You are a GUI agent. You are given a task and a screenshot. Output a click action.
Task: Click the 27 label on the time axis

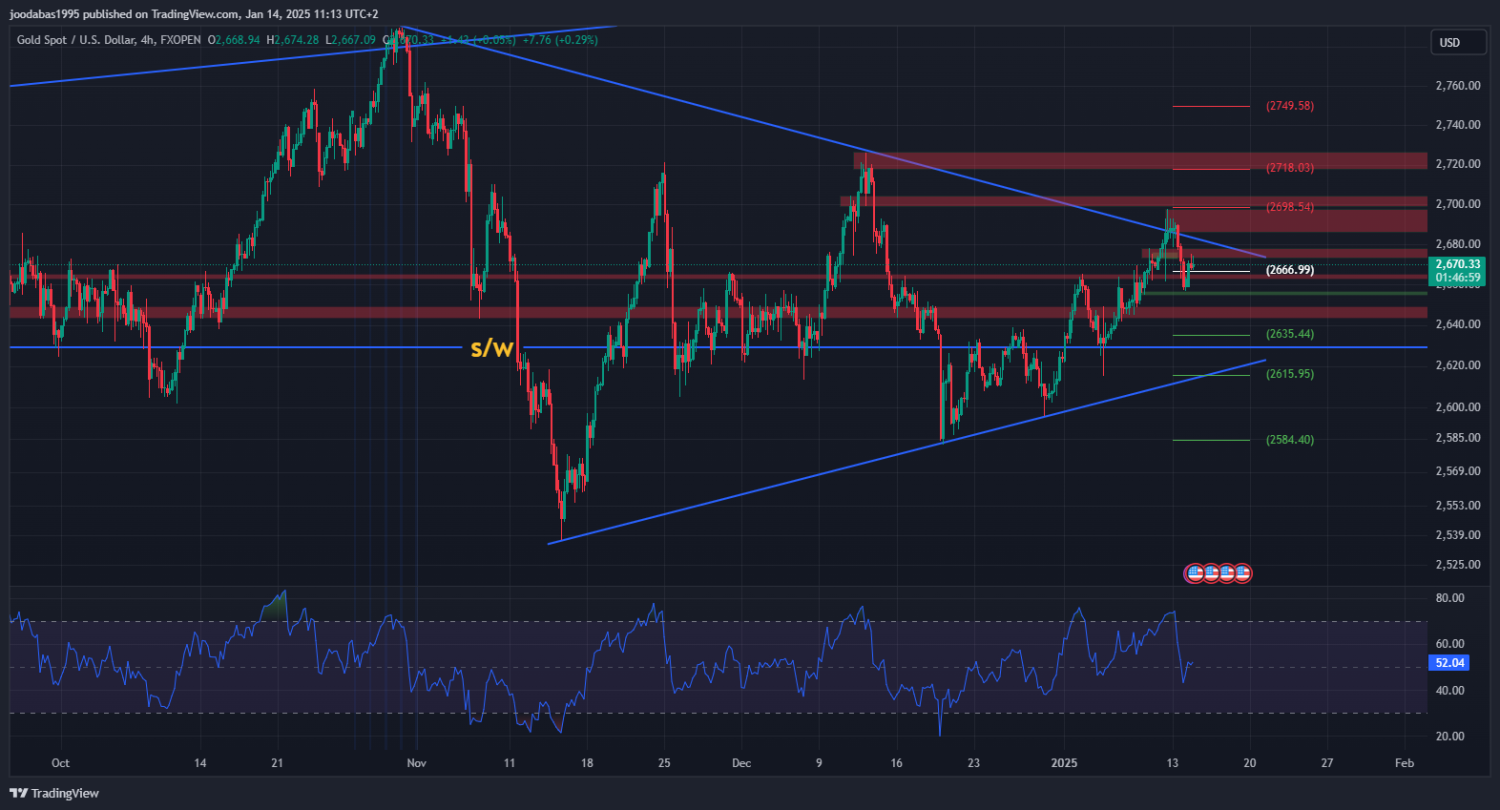pos(1327,762)
